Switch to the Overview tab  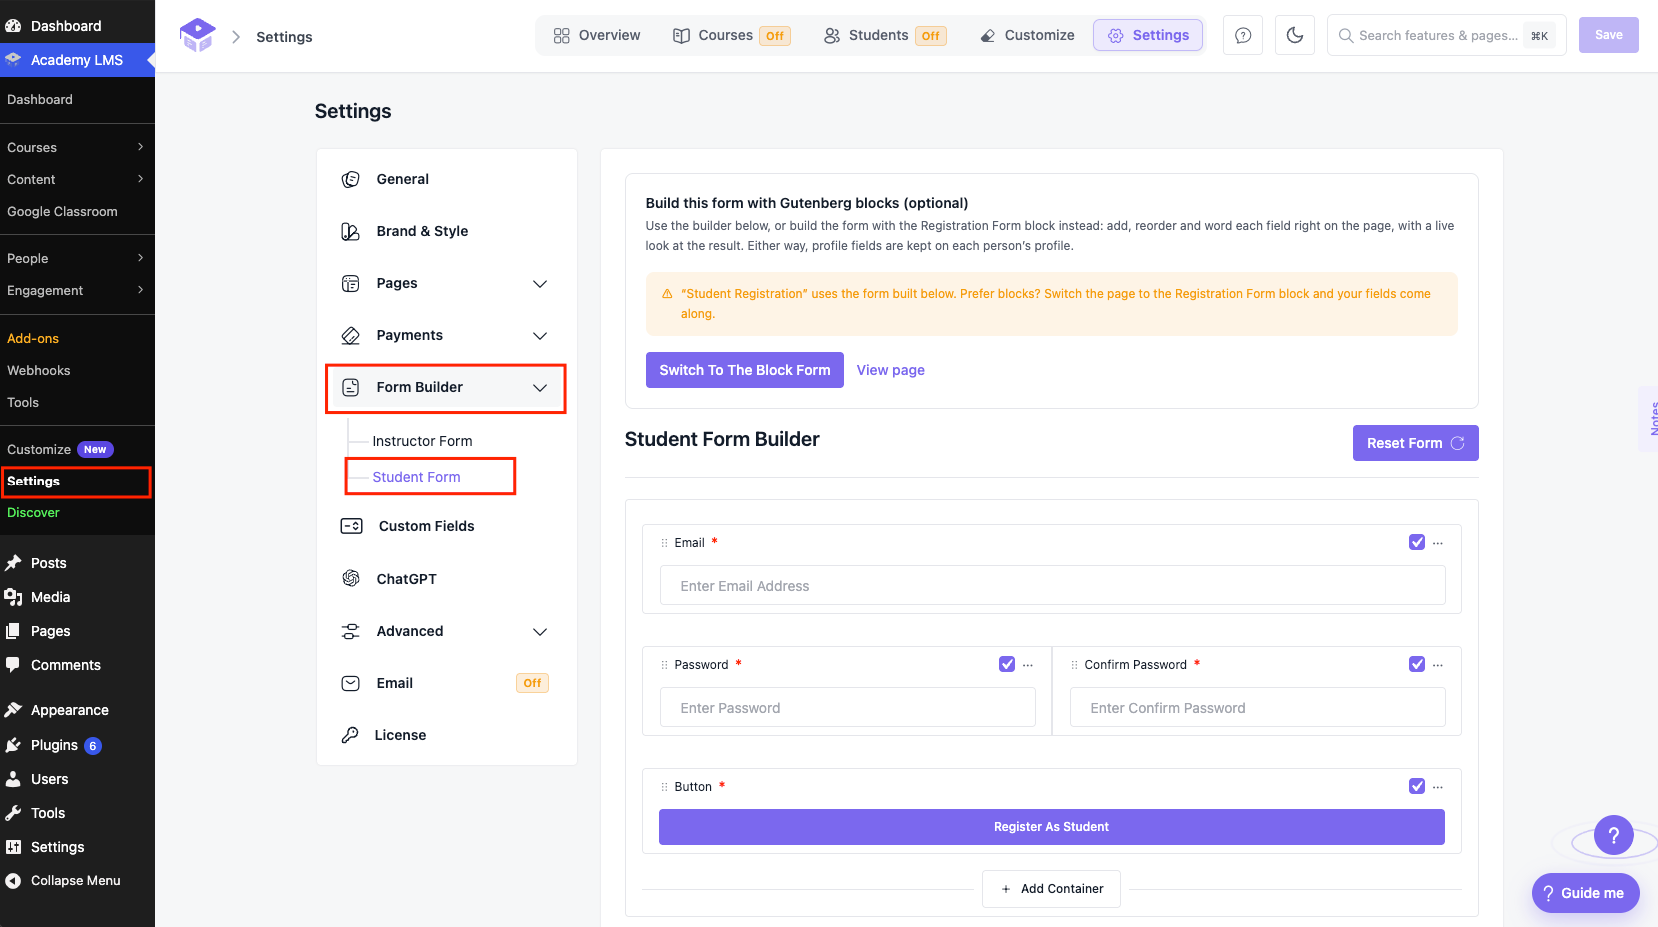pos(597,35)
